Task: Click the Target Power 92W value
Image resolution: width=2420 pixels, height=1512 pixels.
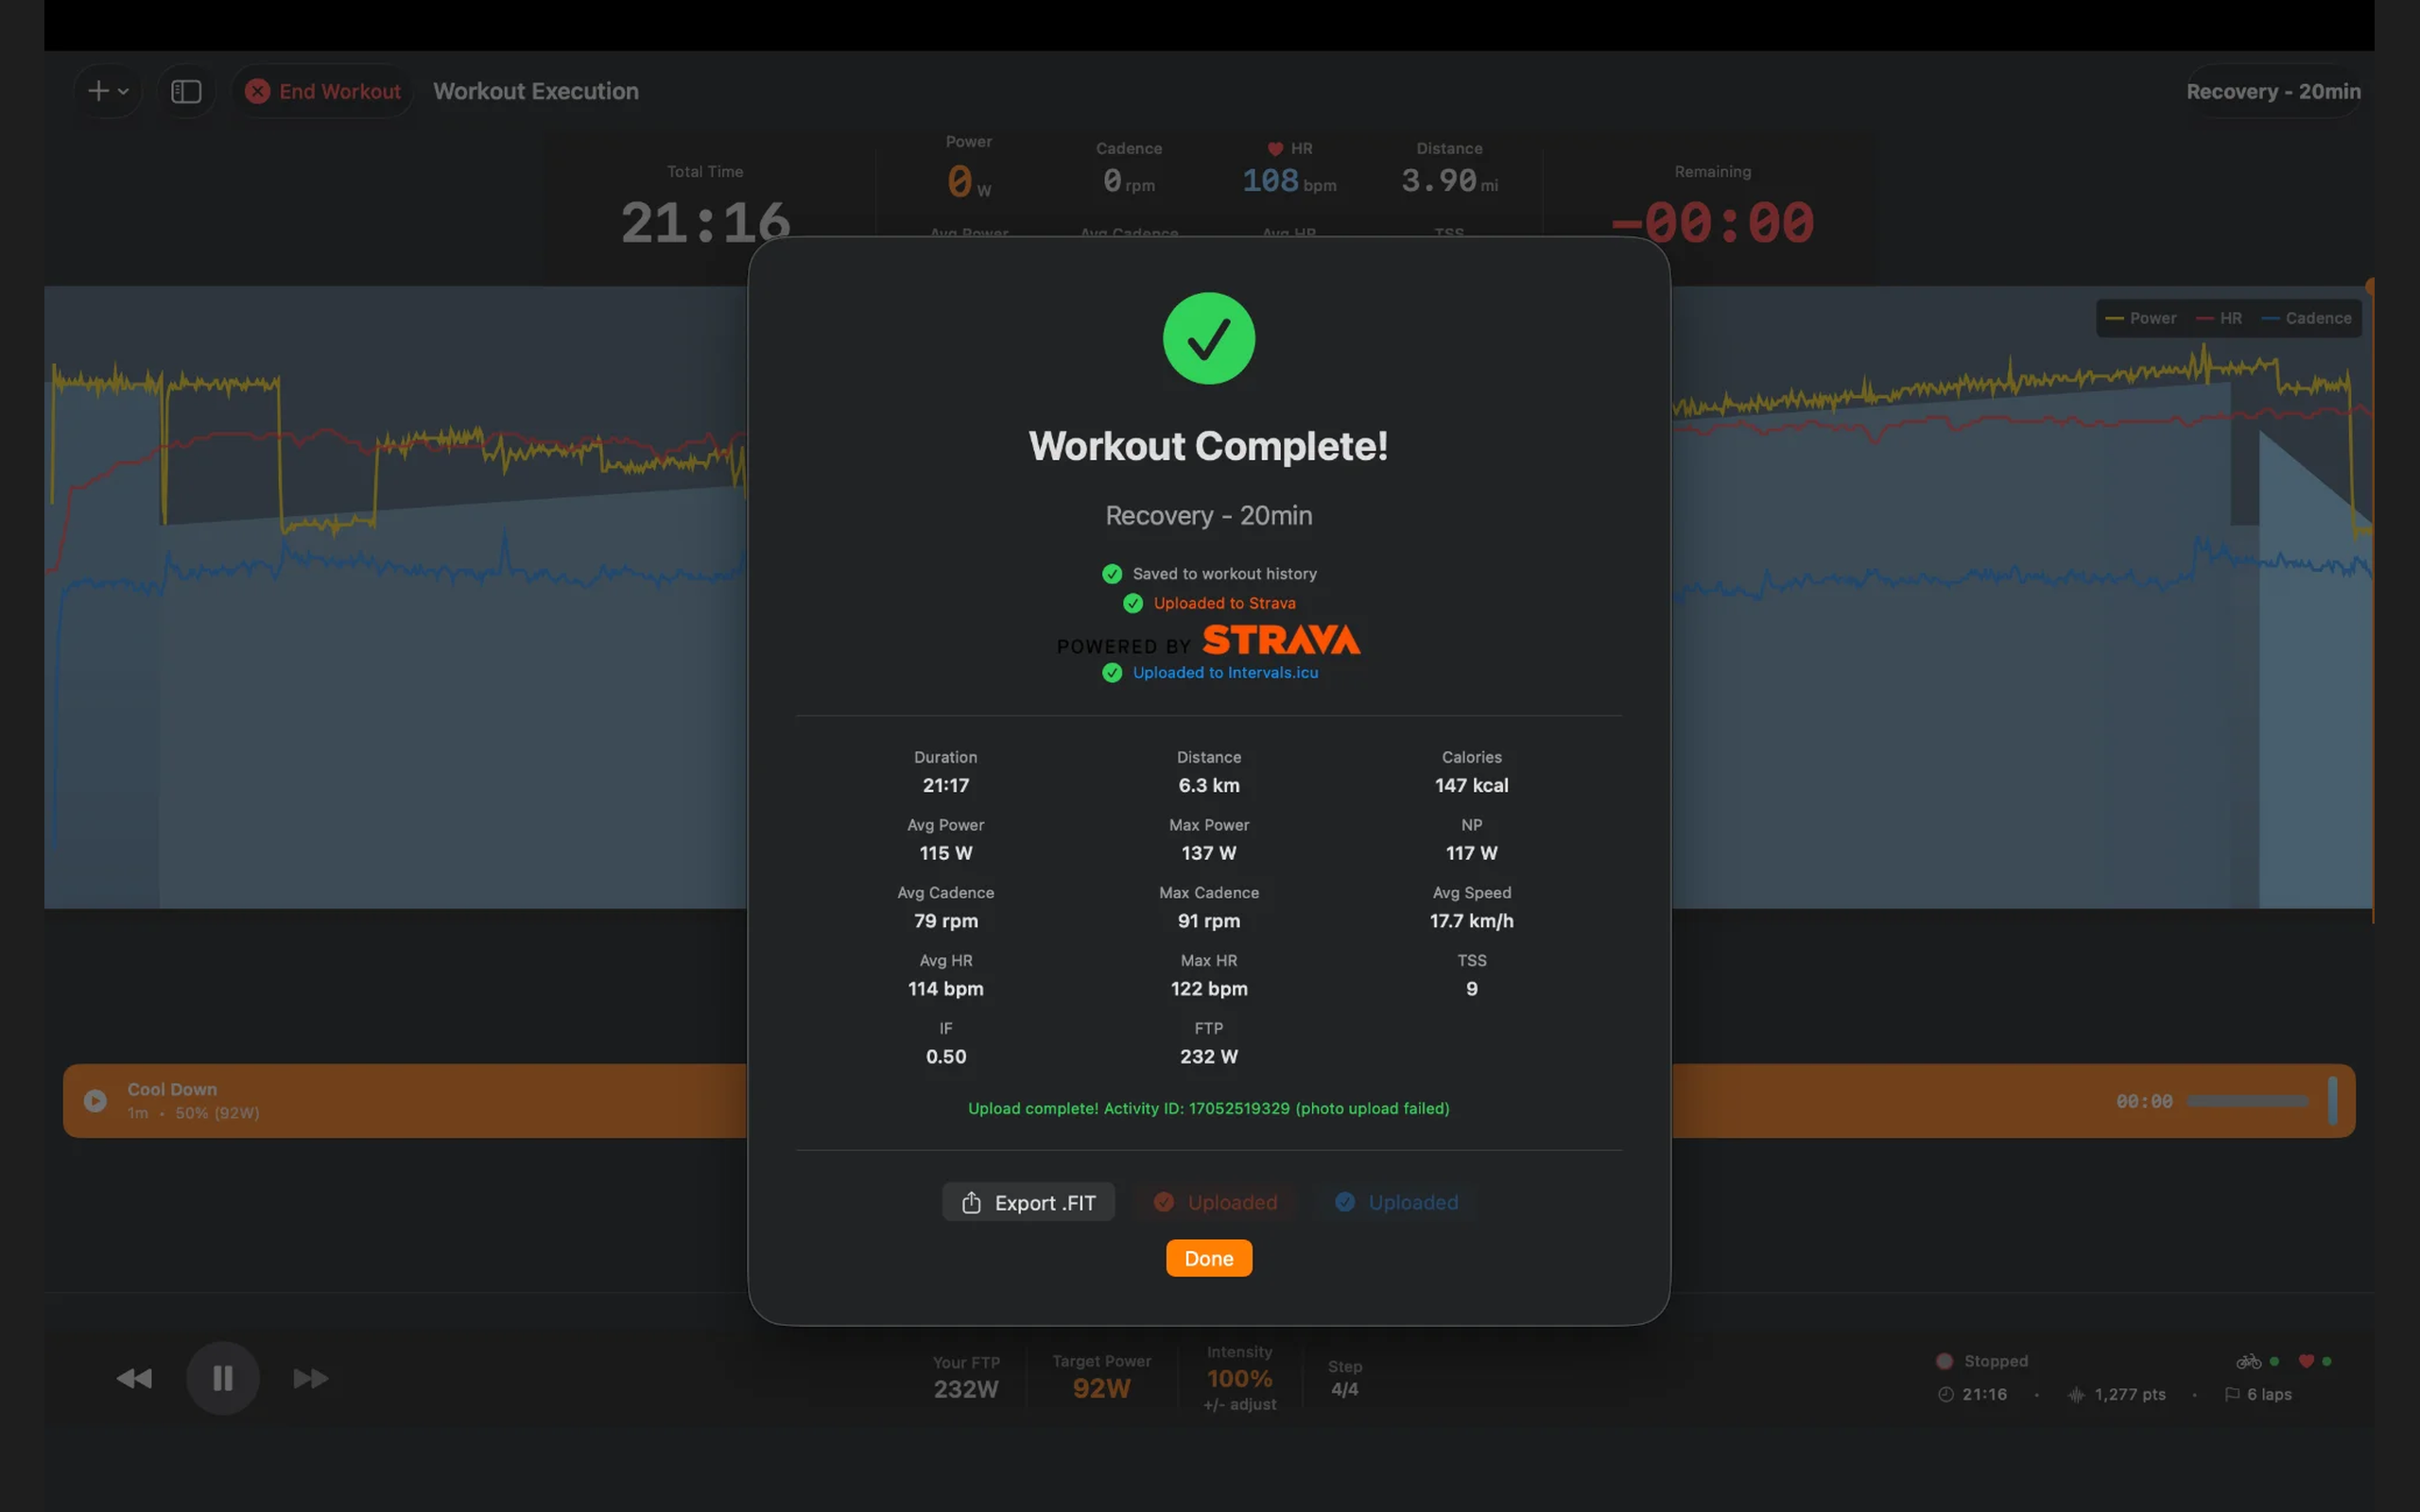Action: click(x=1101, y=1388)
